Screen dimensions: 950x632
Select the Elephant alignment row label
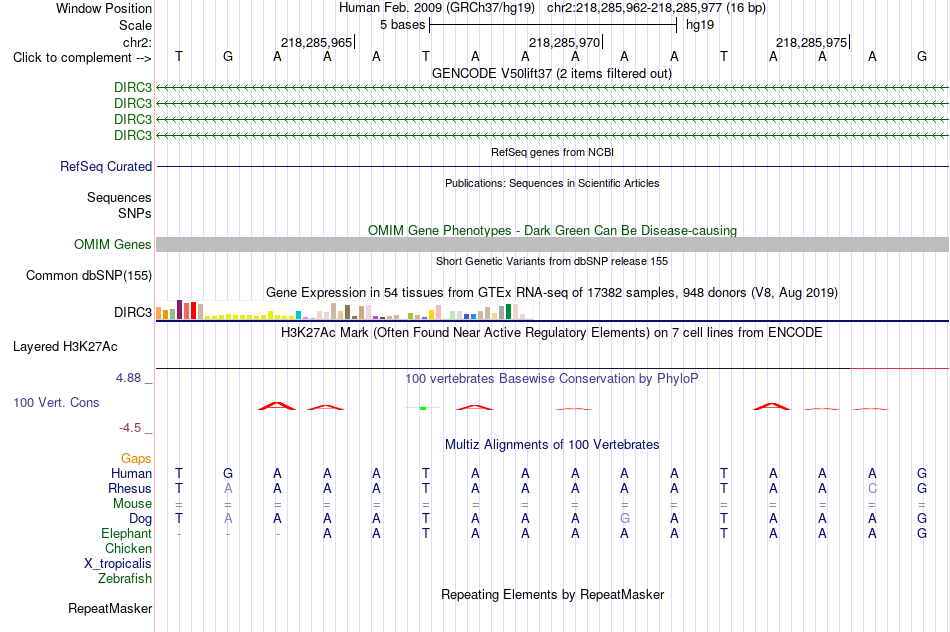[126, 534]
